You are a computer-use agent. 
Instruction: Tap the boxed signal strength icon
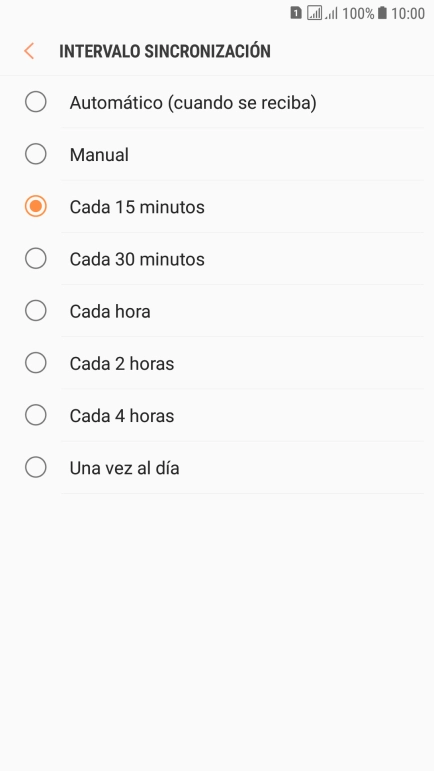pos(315,13)
